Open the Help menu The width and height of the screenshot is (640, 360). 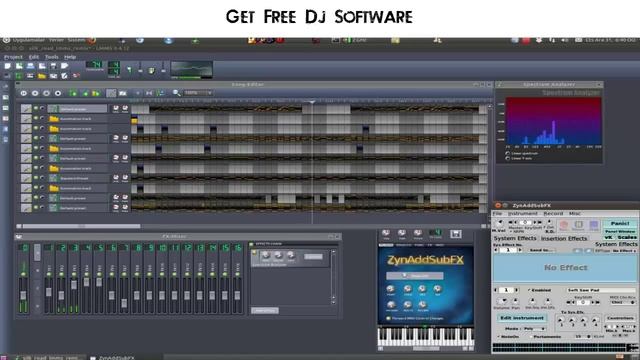click(70, 57)
